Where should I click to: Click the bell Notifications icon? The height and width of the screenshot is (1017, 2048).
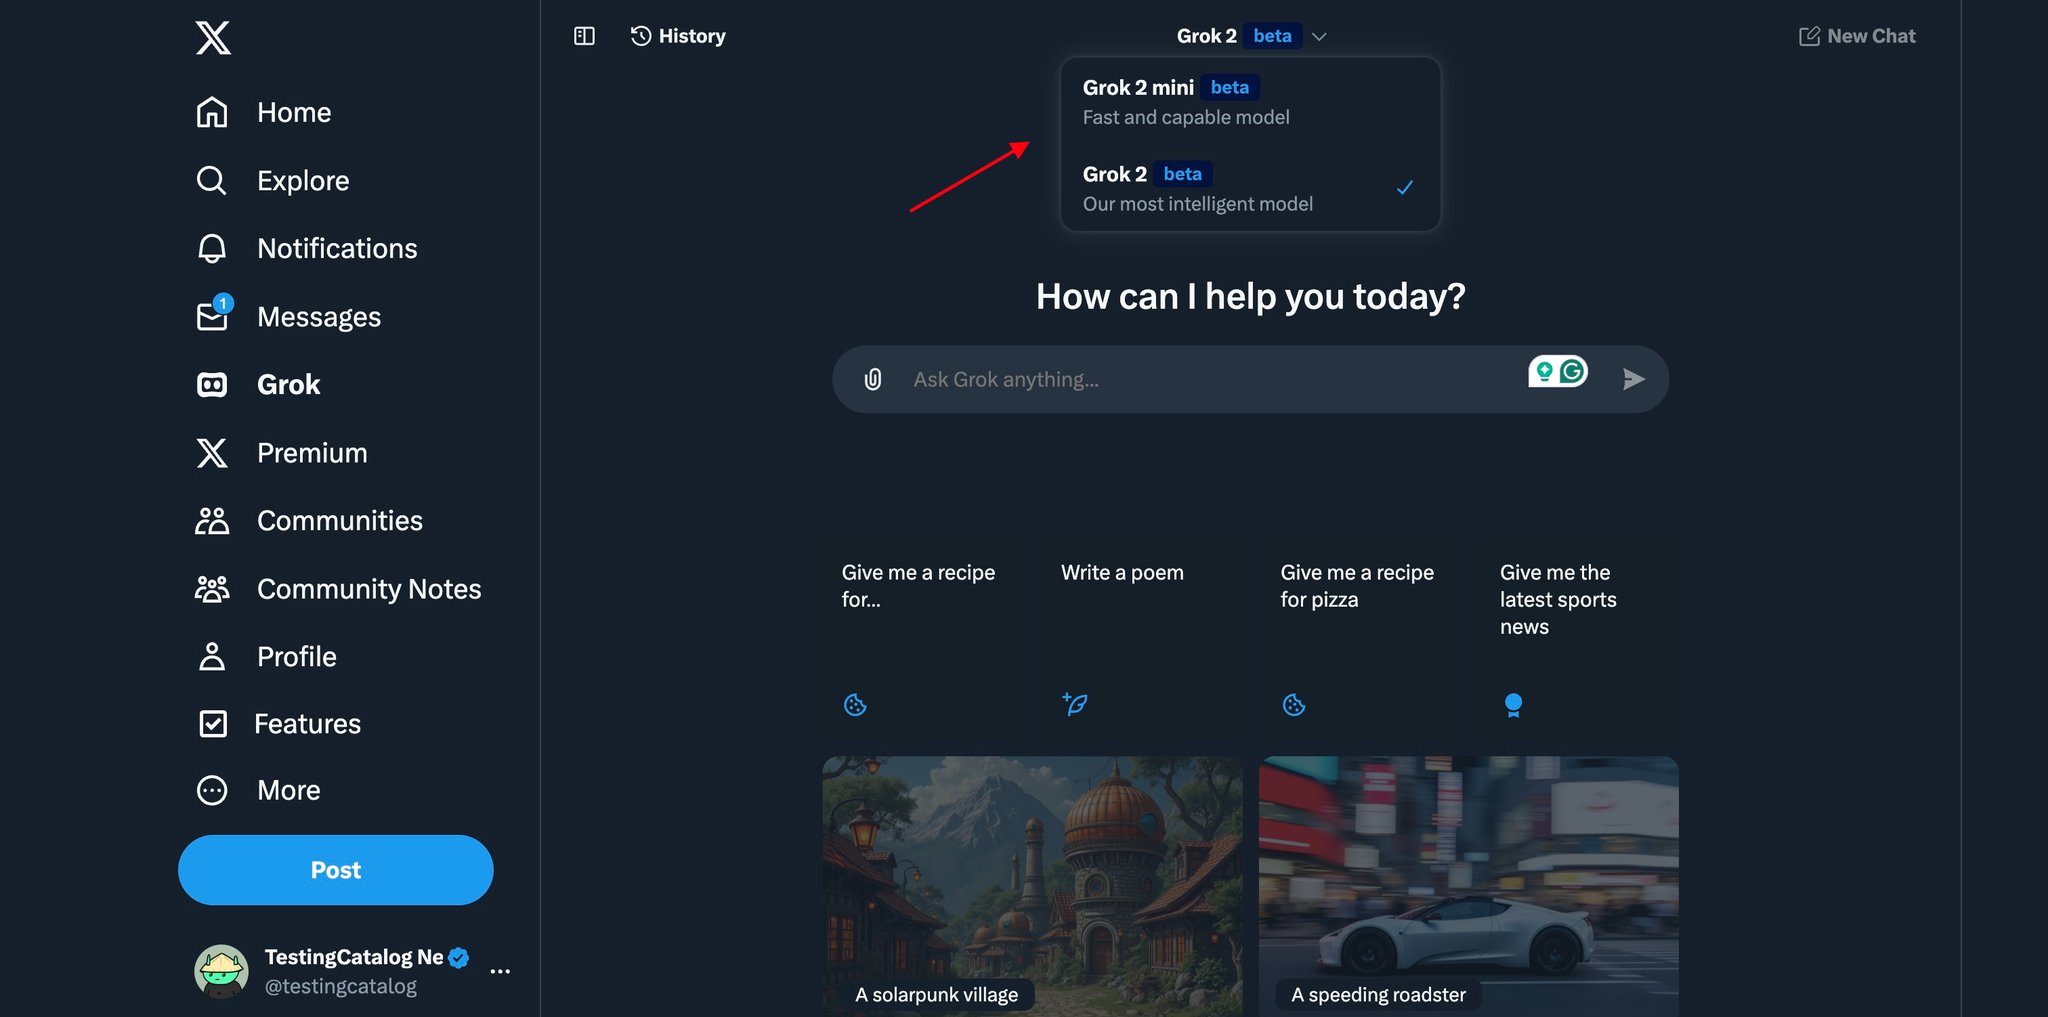(x=212, y=248)
